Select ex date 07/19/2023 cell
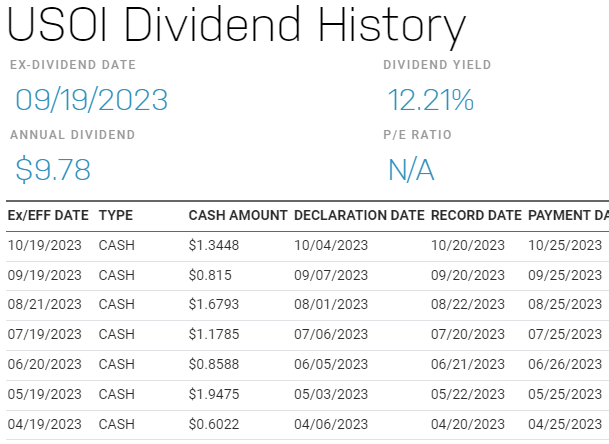The image size is (609, 444). click(x=45, y=334)
